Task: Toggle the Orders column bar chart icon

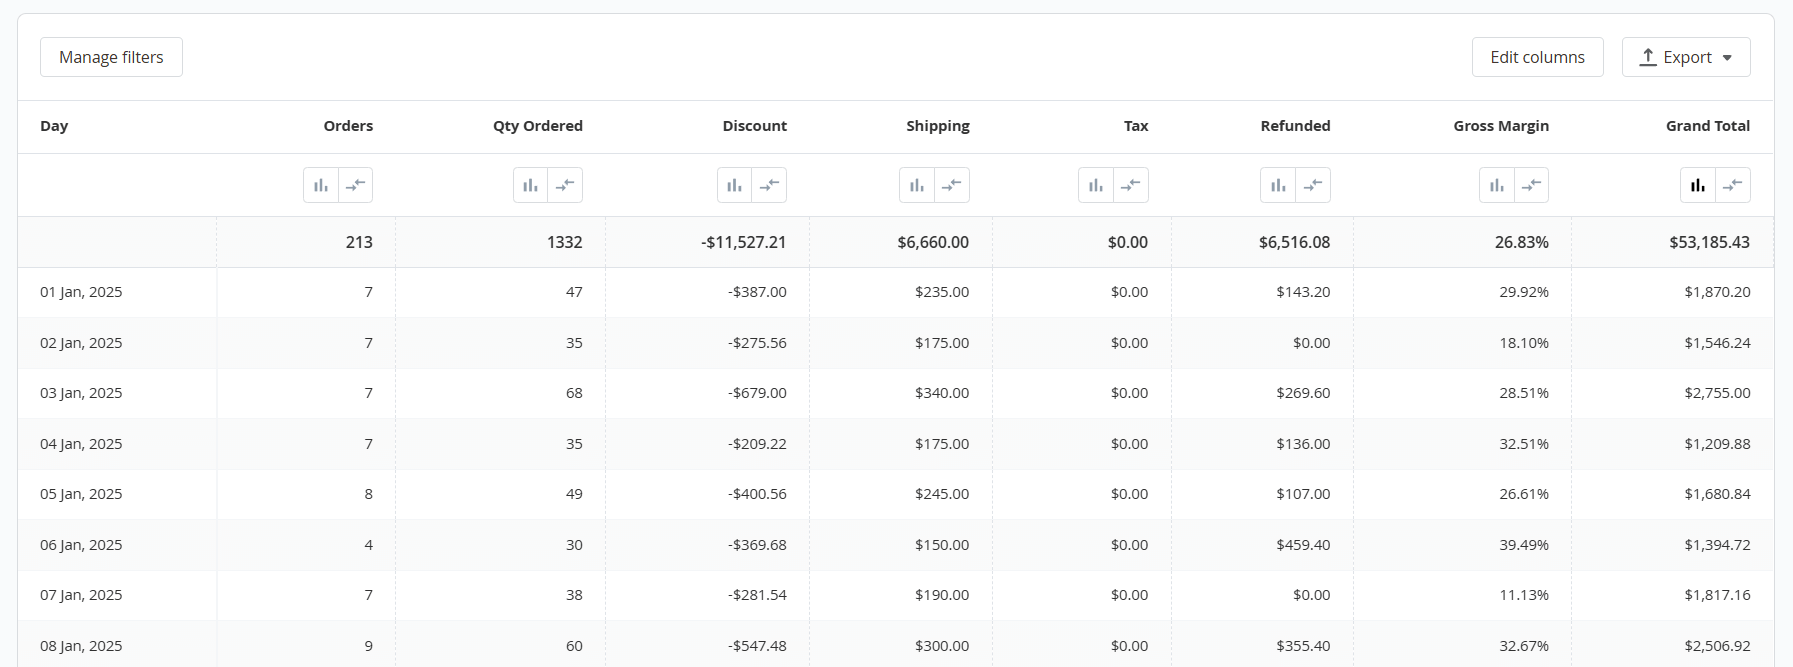Action: coord(321,185)
